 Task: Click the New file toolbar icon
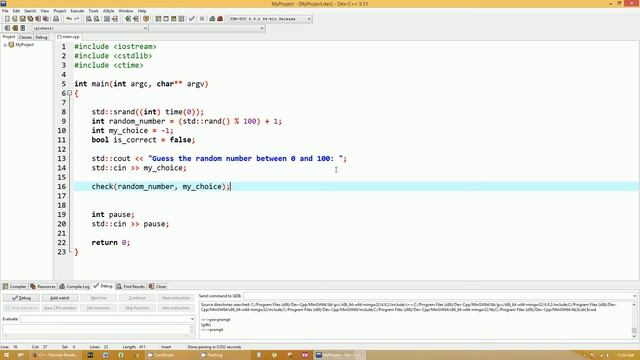[x=7, y=19]
